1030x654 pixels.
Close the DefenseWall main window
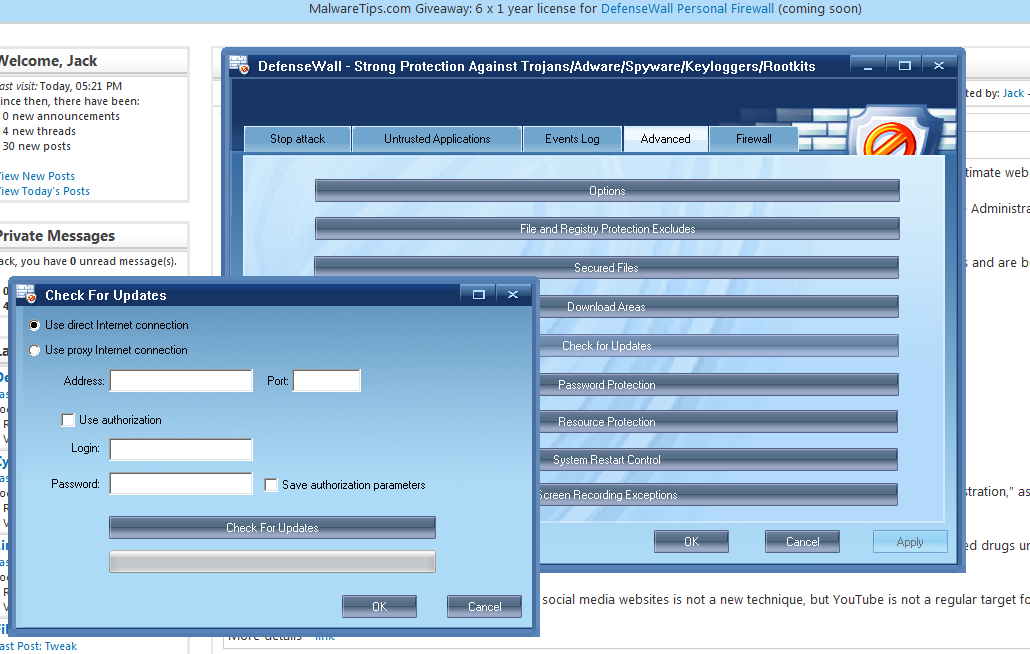pyautogui.click(x=939, y=66)
